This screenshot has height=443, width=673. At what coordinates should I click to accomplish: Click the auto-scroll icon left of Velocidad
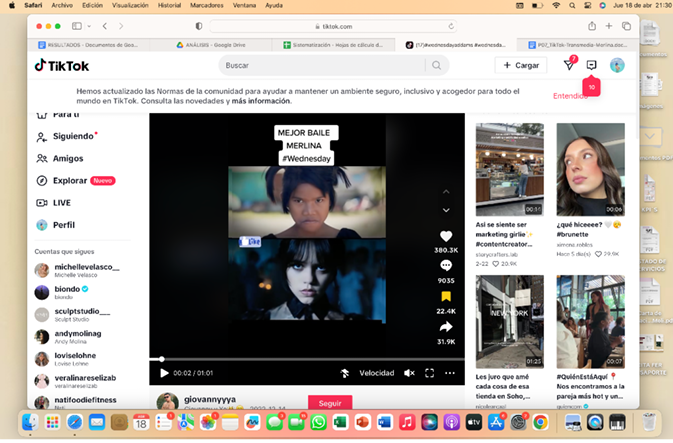[x=344, y=373]
